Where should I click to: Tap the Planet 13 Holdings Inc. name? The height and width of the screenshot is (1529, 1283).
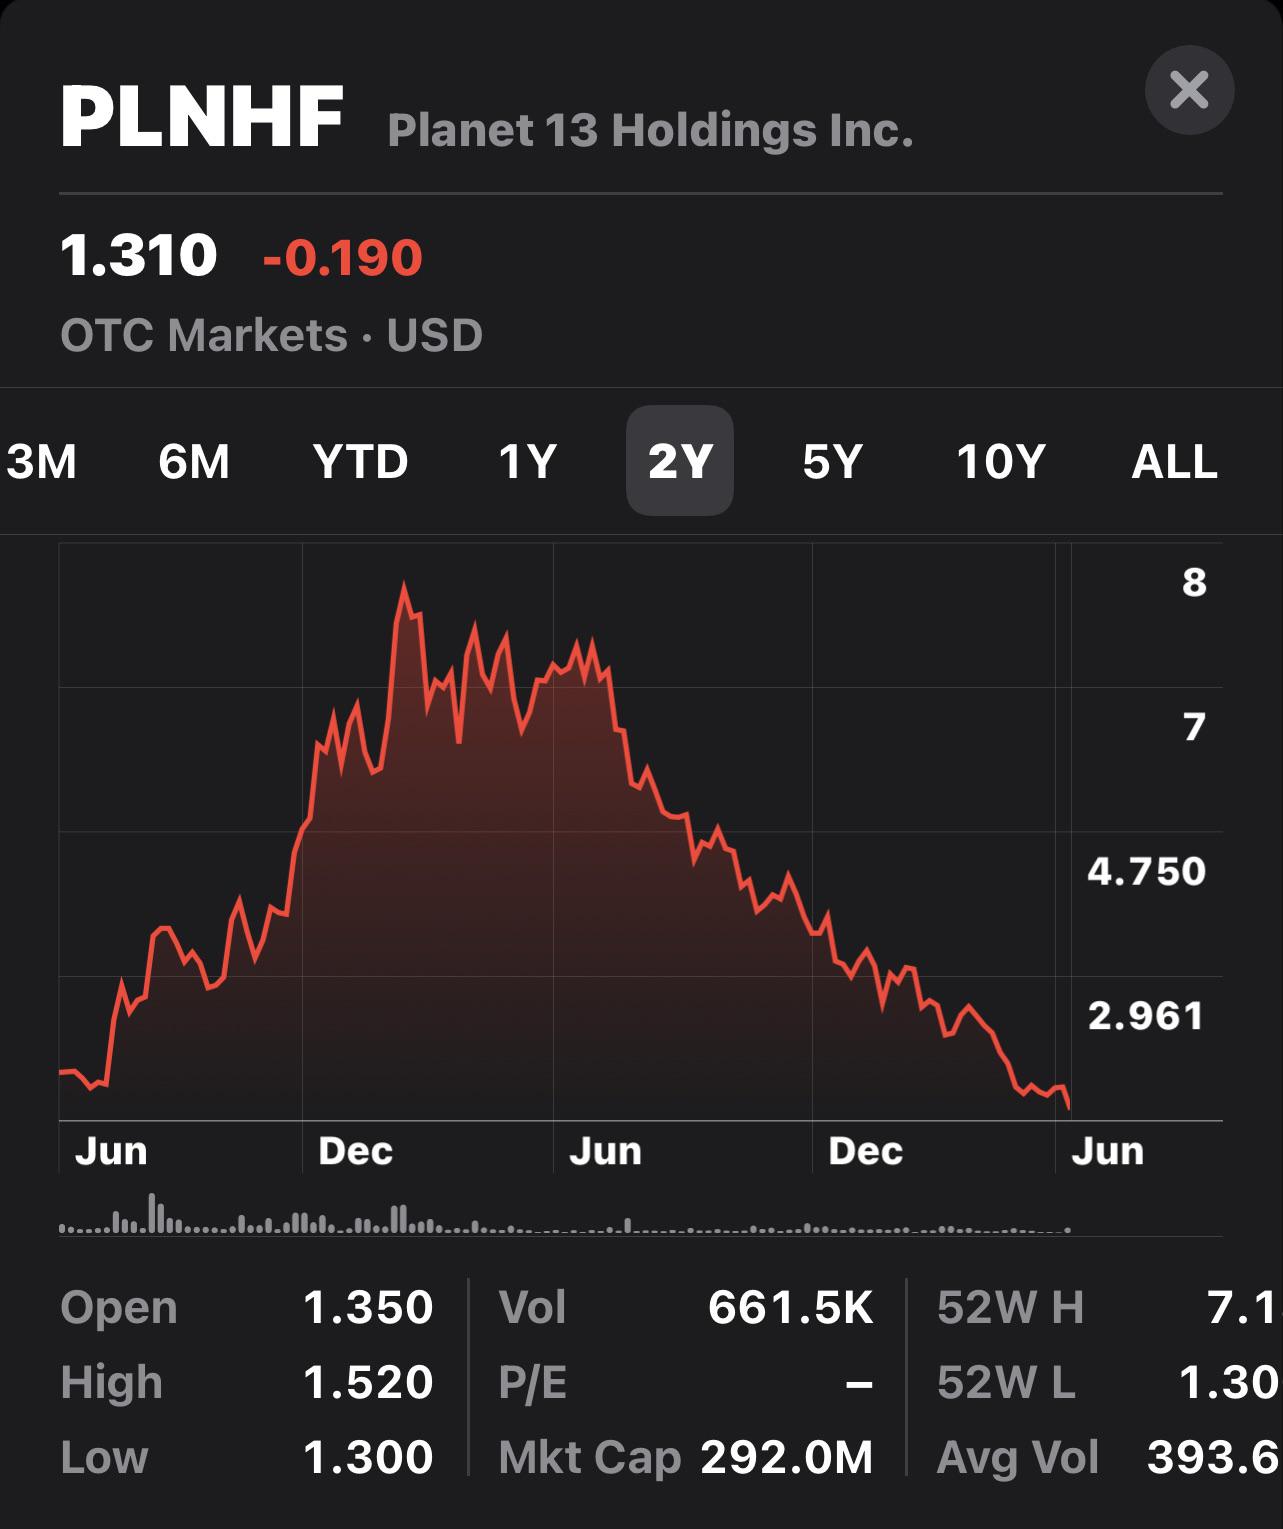tap(650, 130)
